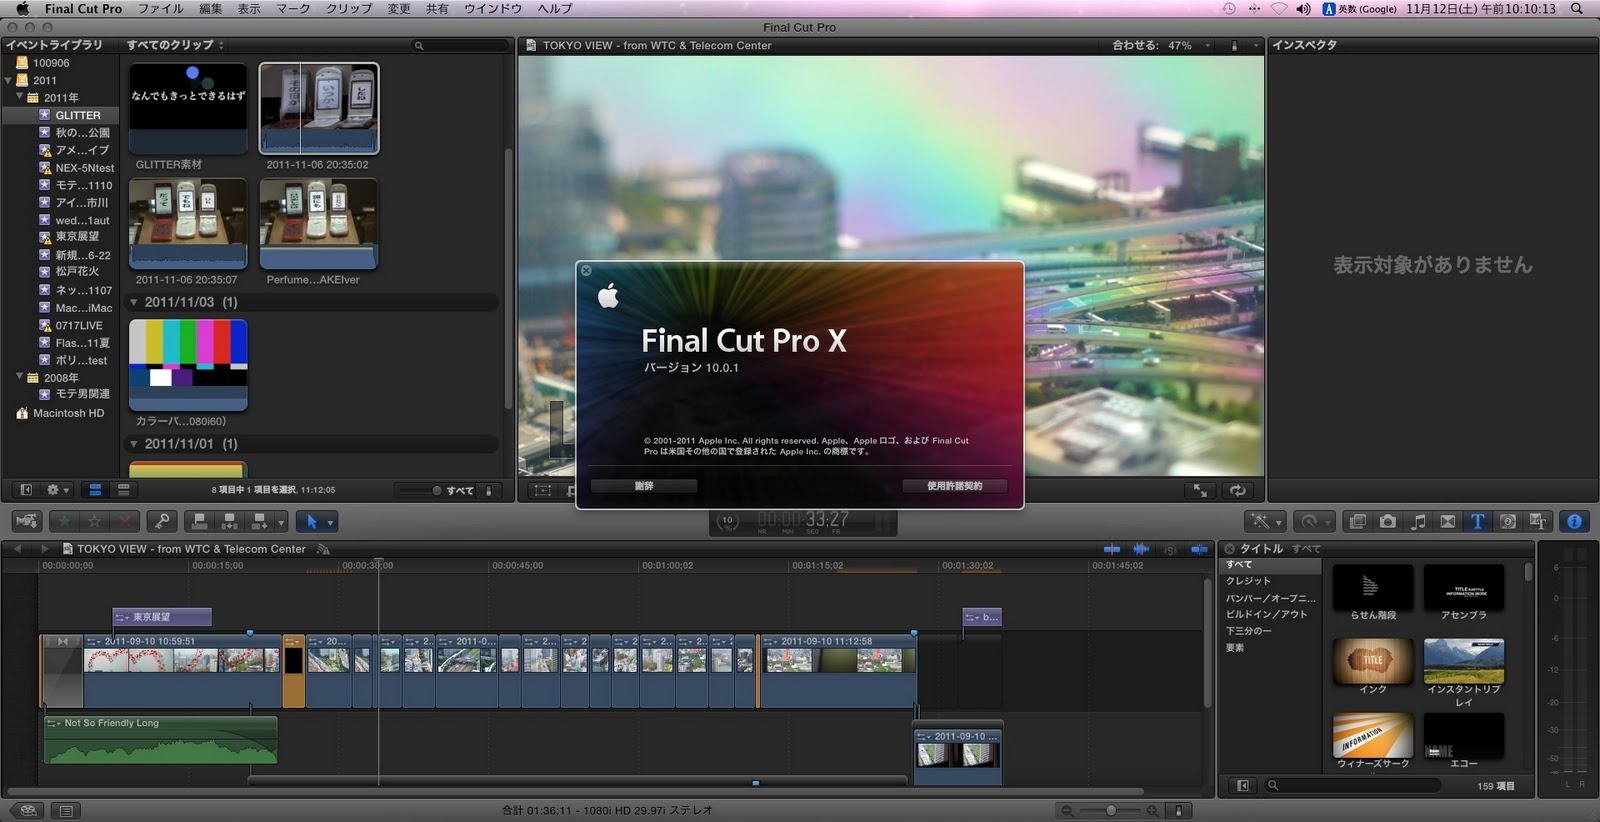Select the Not So Friendly Long audio clip
1600x822 pixels.
point(160,740)
